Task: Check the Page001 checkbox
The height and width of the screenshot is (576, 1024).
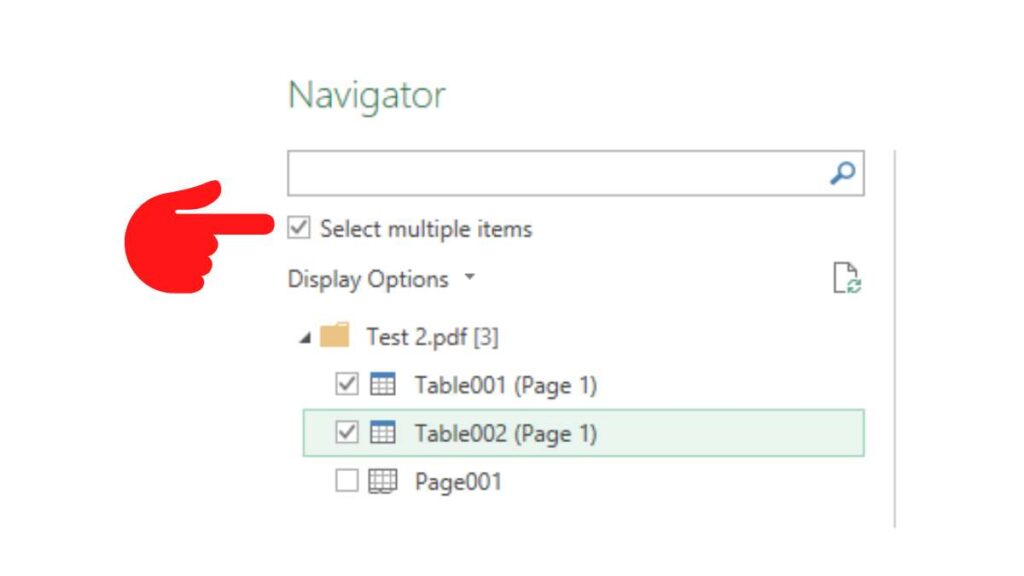Action: [345, 482]
